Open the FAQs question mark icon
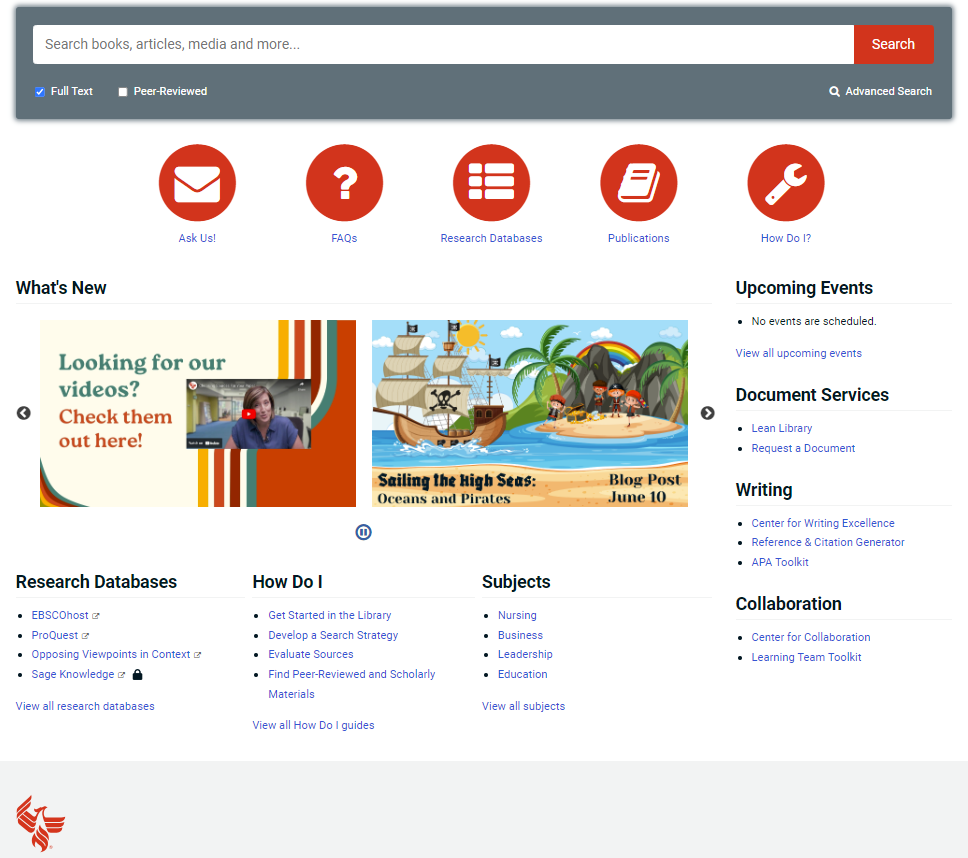 pos(344,183)
